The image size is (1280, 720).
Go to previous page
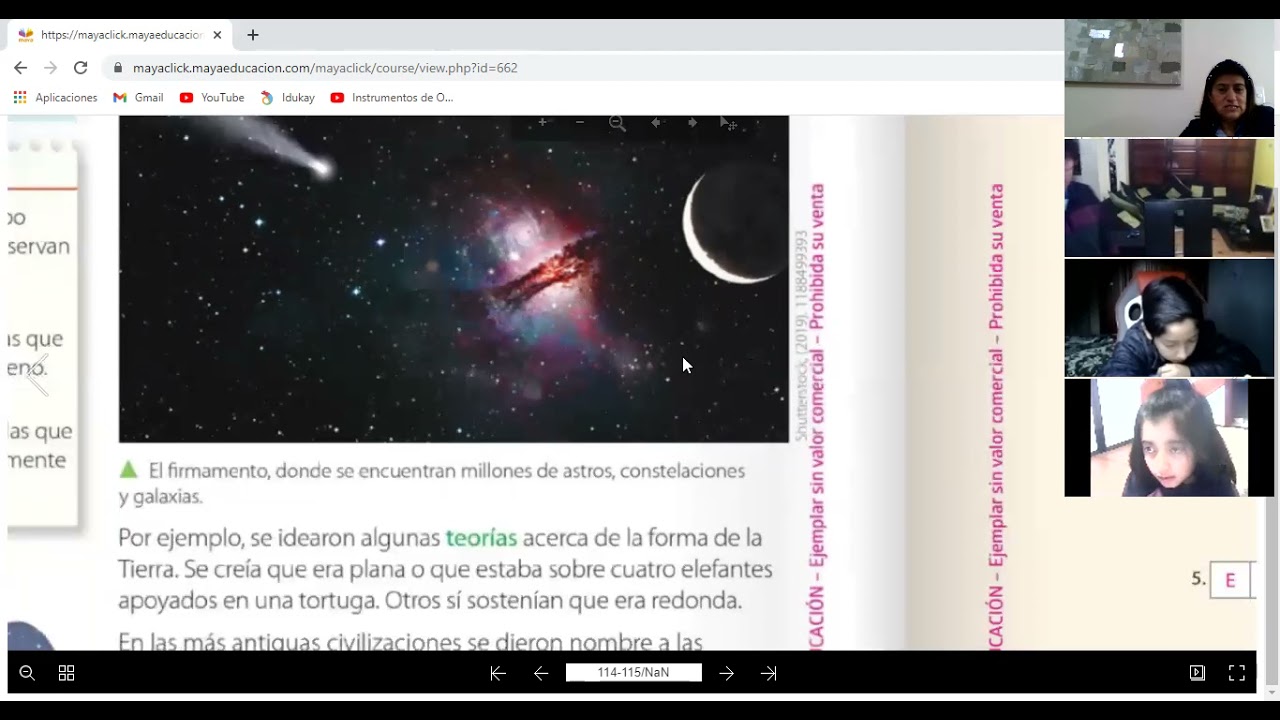click(541, 673)
